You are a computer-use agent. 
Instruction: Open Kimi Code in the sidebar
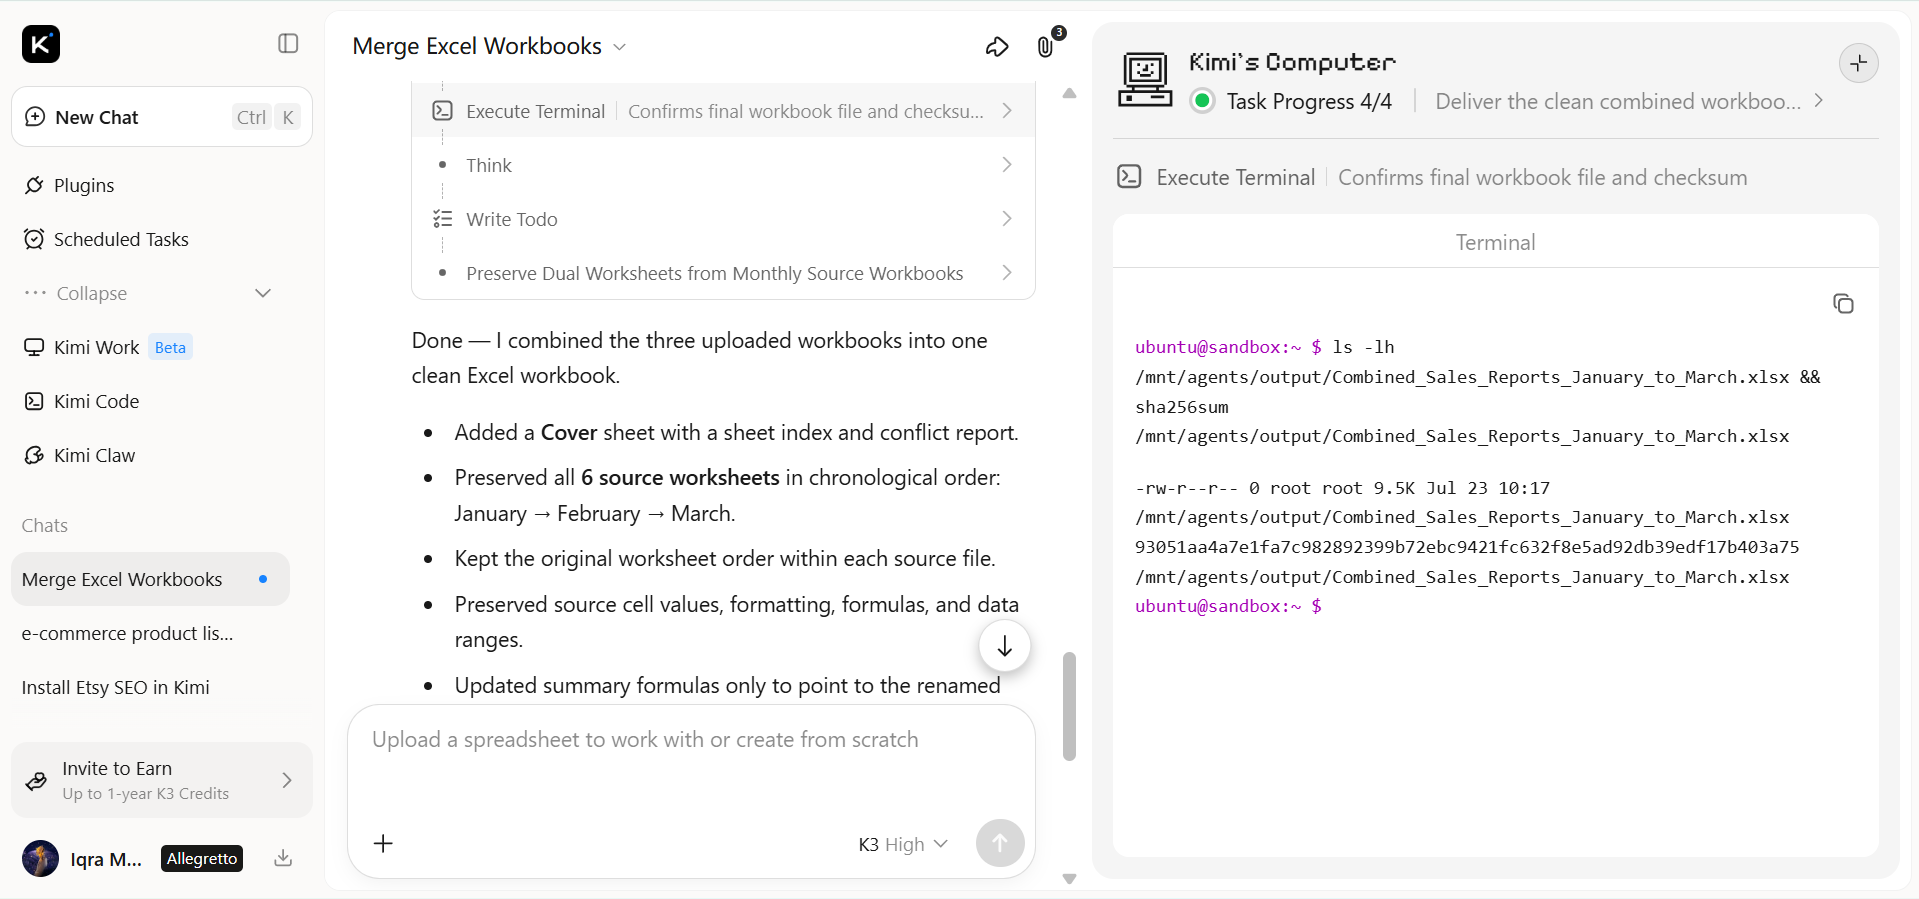click(96, 401)
